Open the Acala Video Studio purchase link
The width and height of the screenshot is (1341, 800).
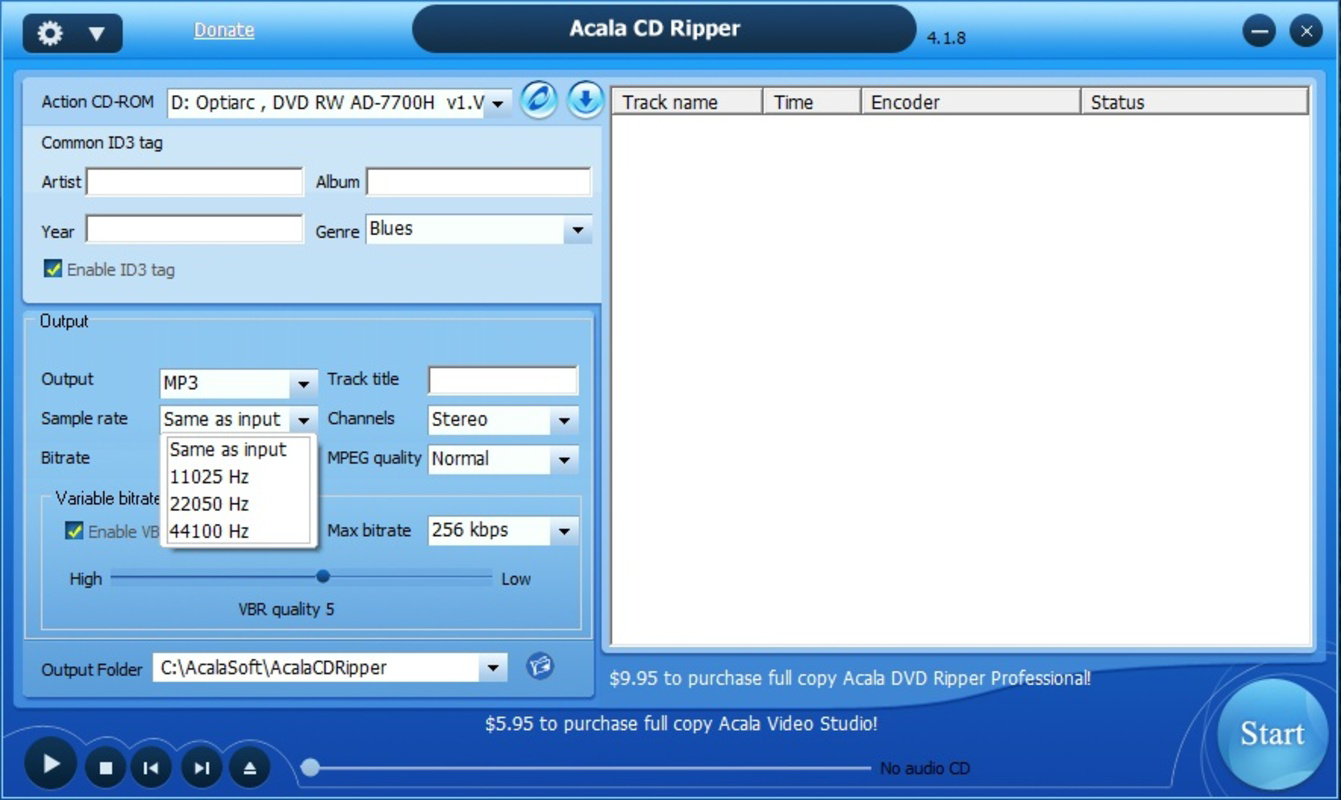(x=681, y=723)
